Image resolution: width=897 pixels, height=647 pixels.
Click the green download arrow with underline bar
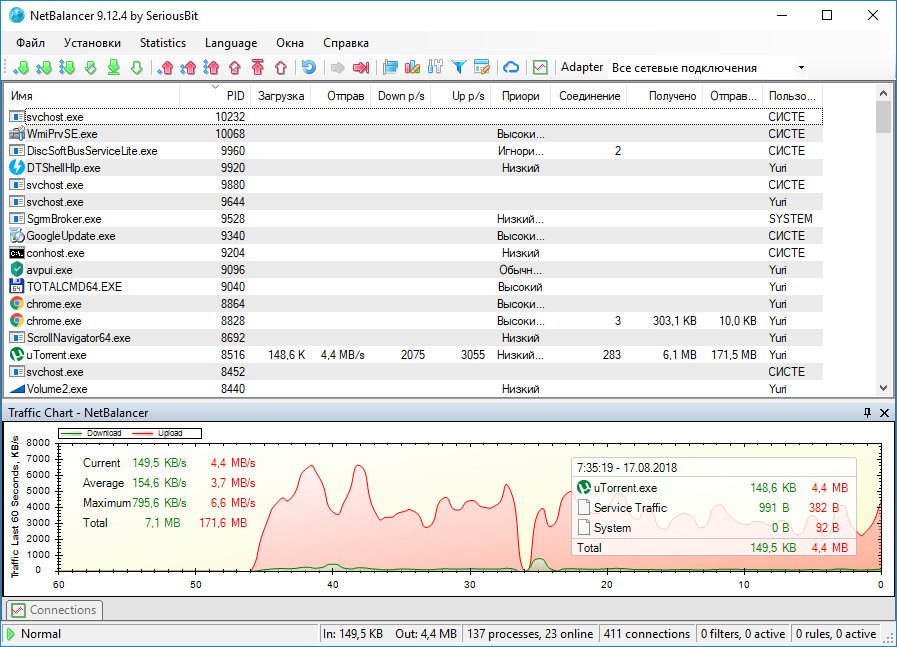[114, 68]
